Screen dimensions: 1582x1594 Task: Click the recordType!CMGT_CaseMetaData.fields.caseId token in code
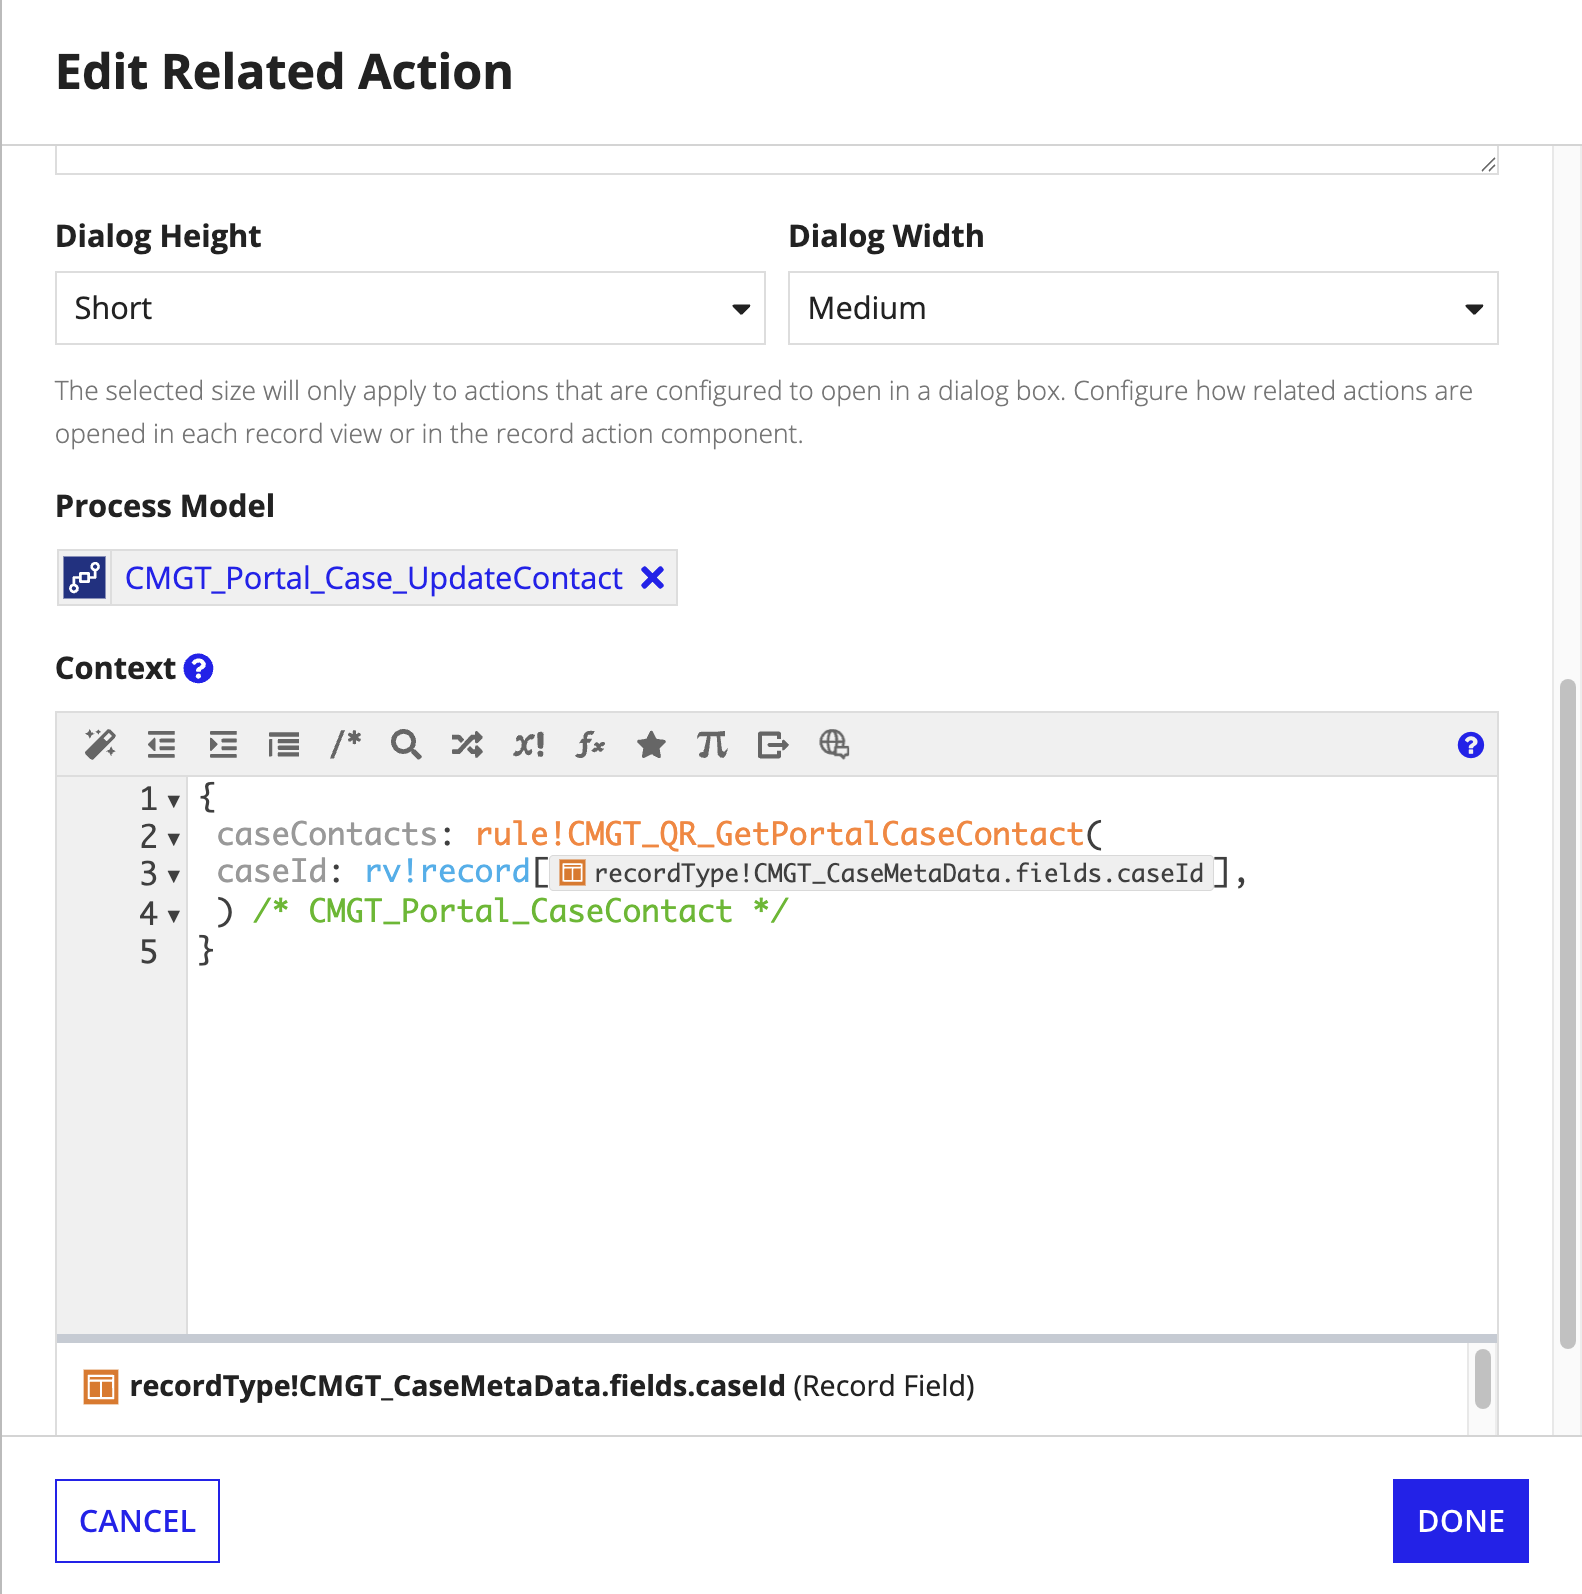(881, 873)
